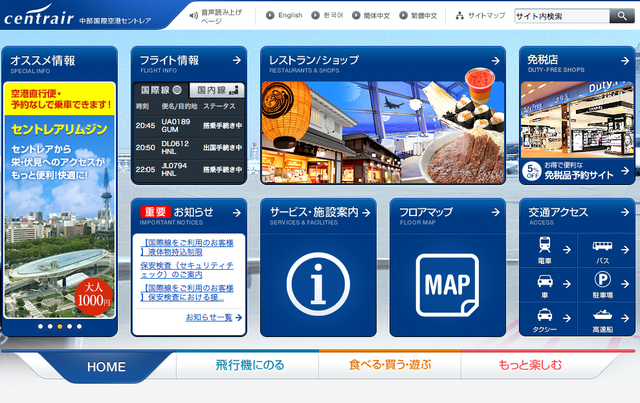The width and height of the screenshot is (640, 403).
Task: Click flight row DL0612 HNL
Action: click(x=189, y=147)
